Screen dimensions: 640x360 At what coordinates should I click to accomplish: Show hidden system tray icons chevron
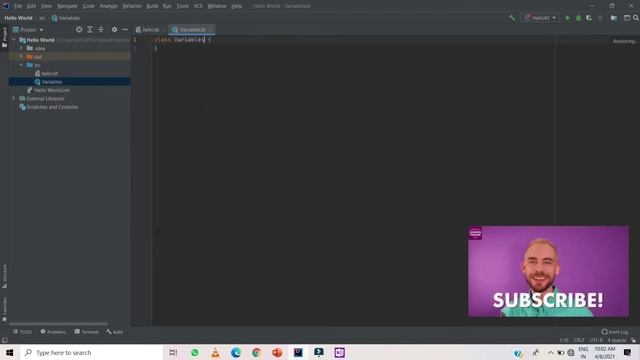[550, 353]
